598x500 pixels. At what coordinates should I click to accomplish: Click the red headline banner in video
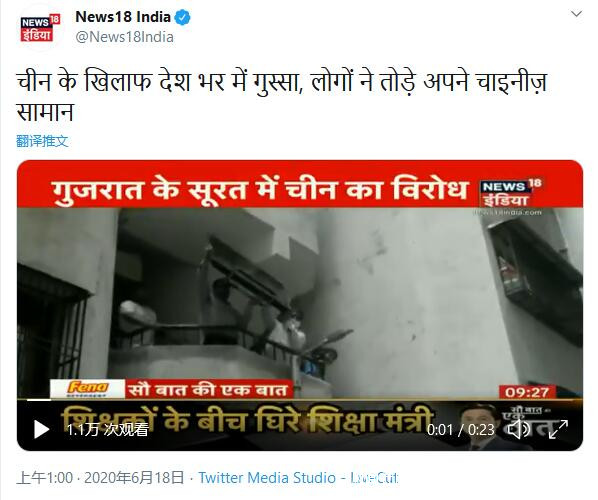click(x=300, y=185)
